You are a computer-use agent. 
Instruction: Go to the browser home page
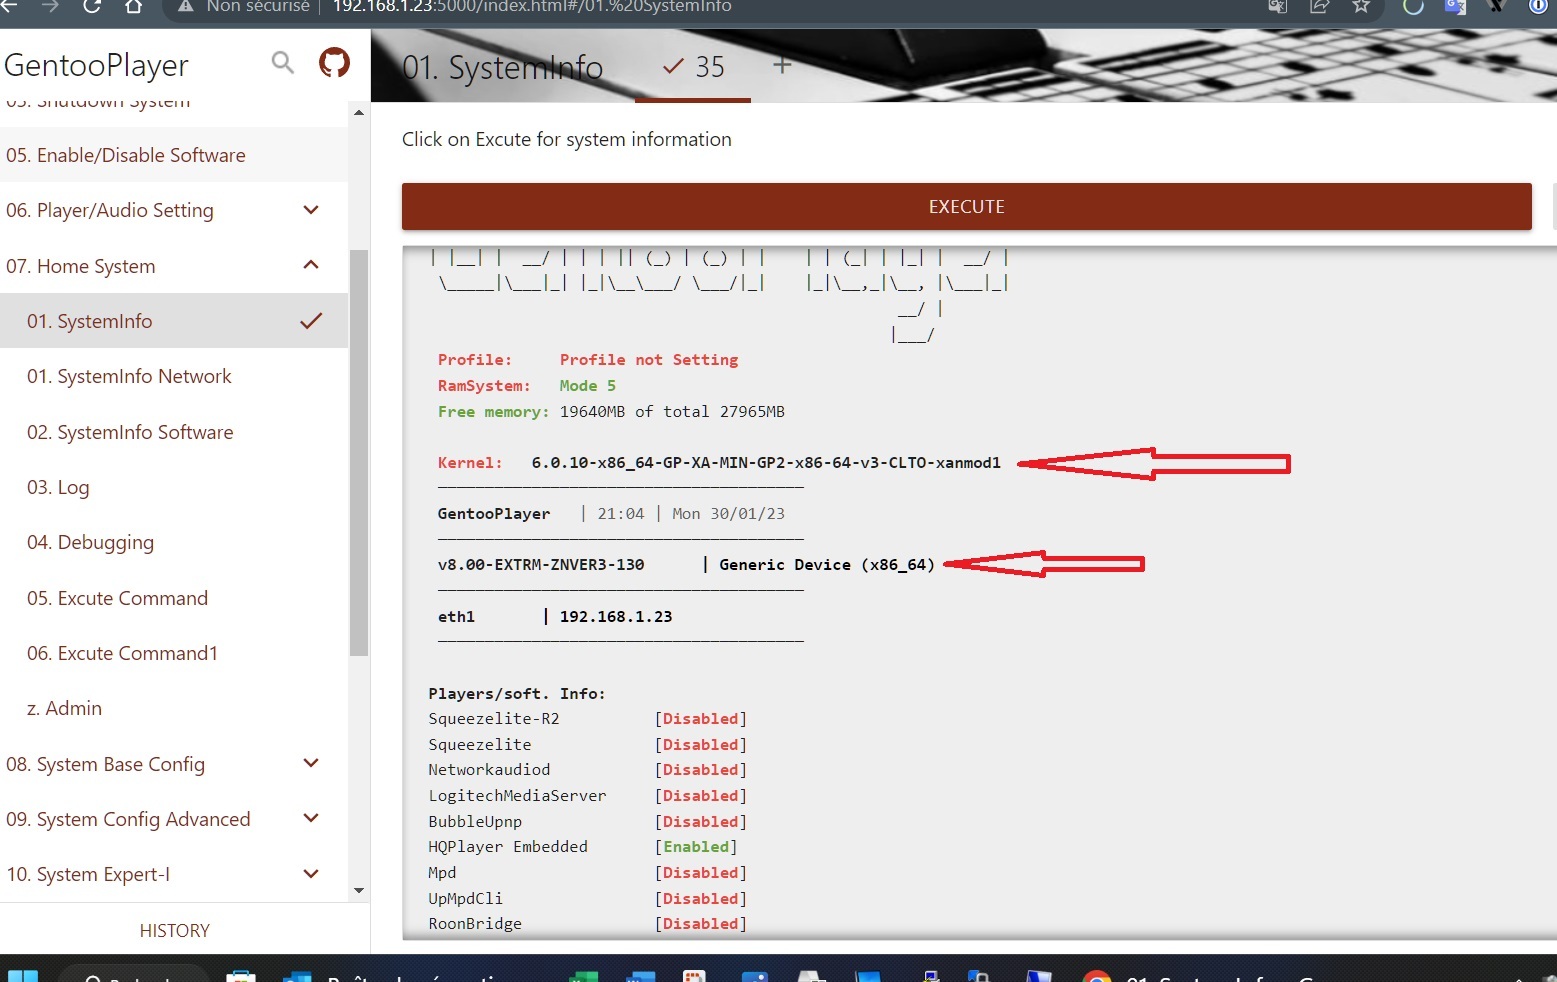click(x=133, y=6)
